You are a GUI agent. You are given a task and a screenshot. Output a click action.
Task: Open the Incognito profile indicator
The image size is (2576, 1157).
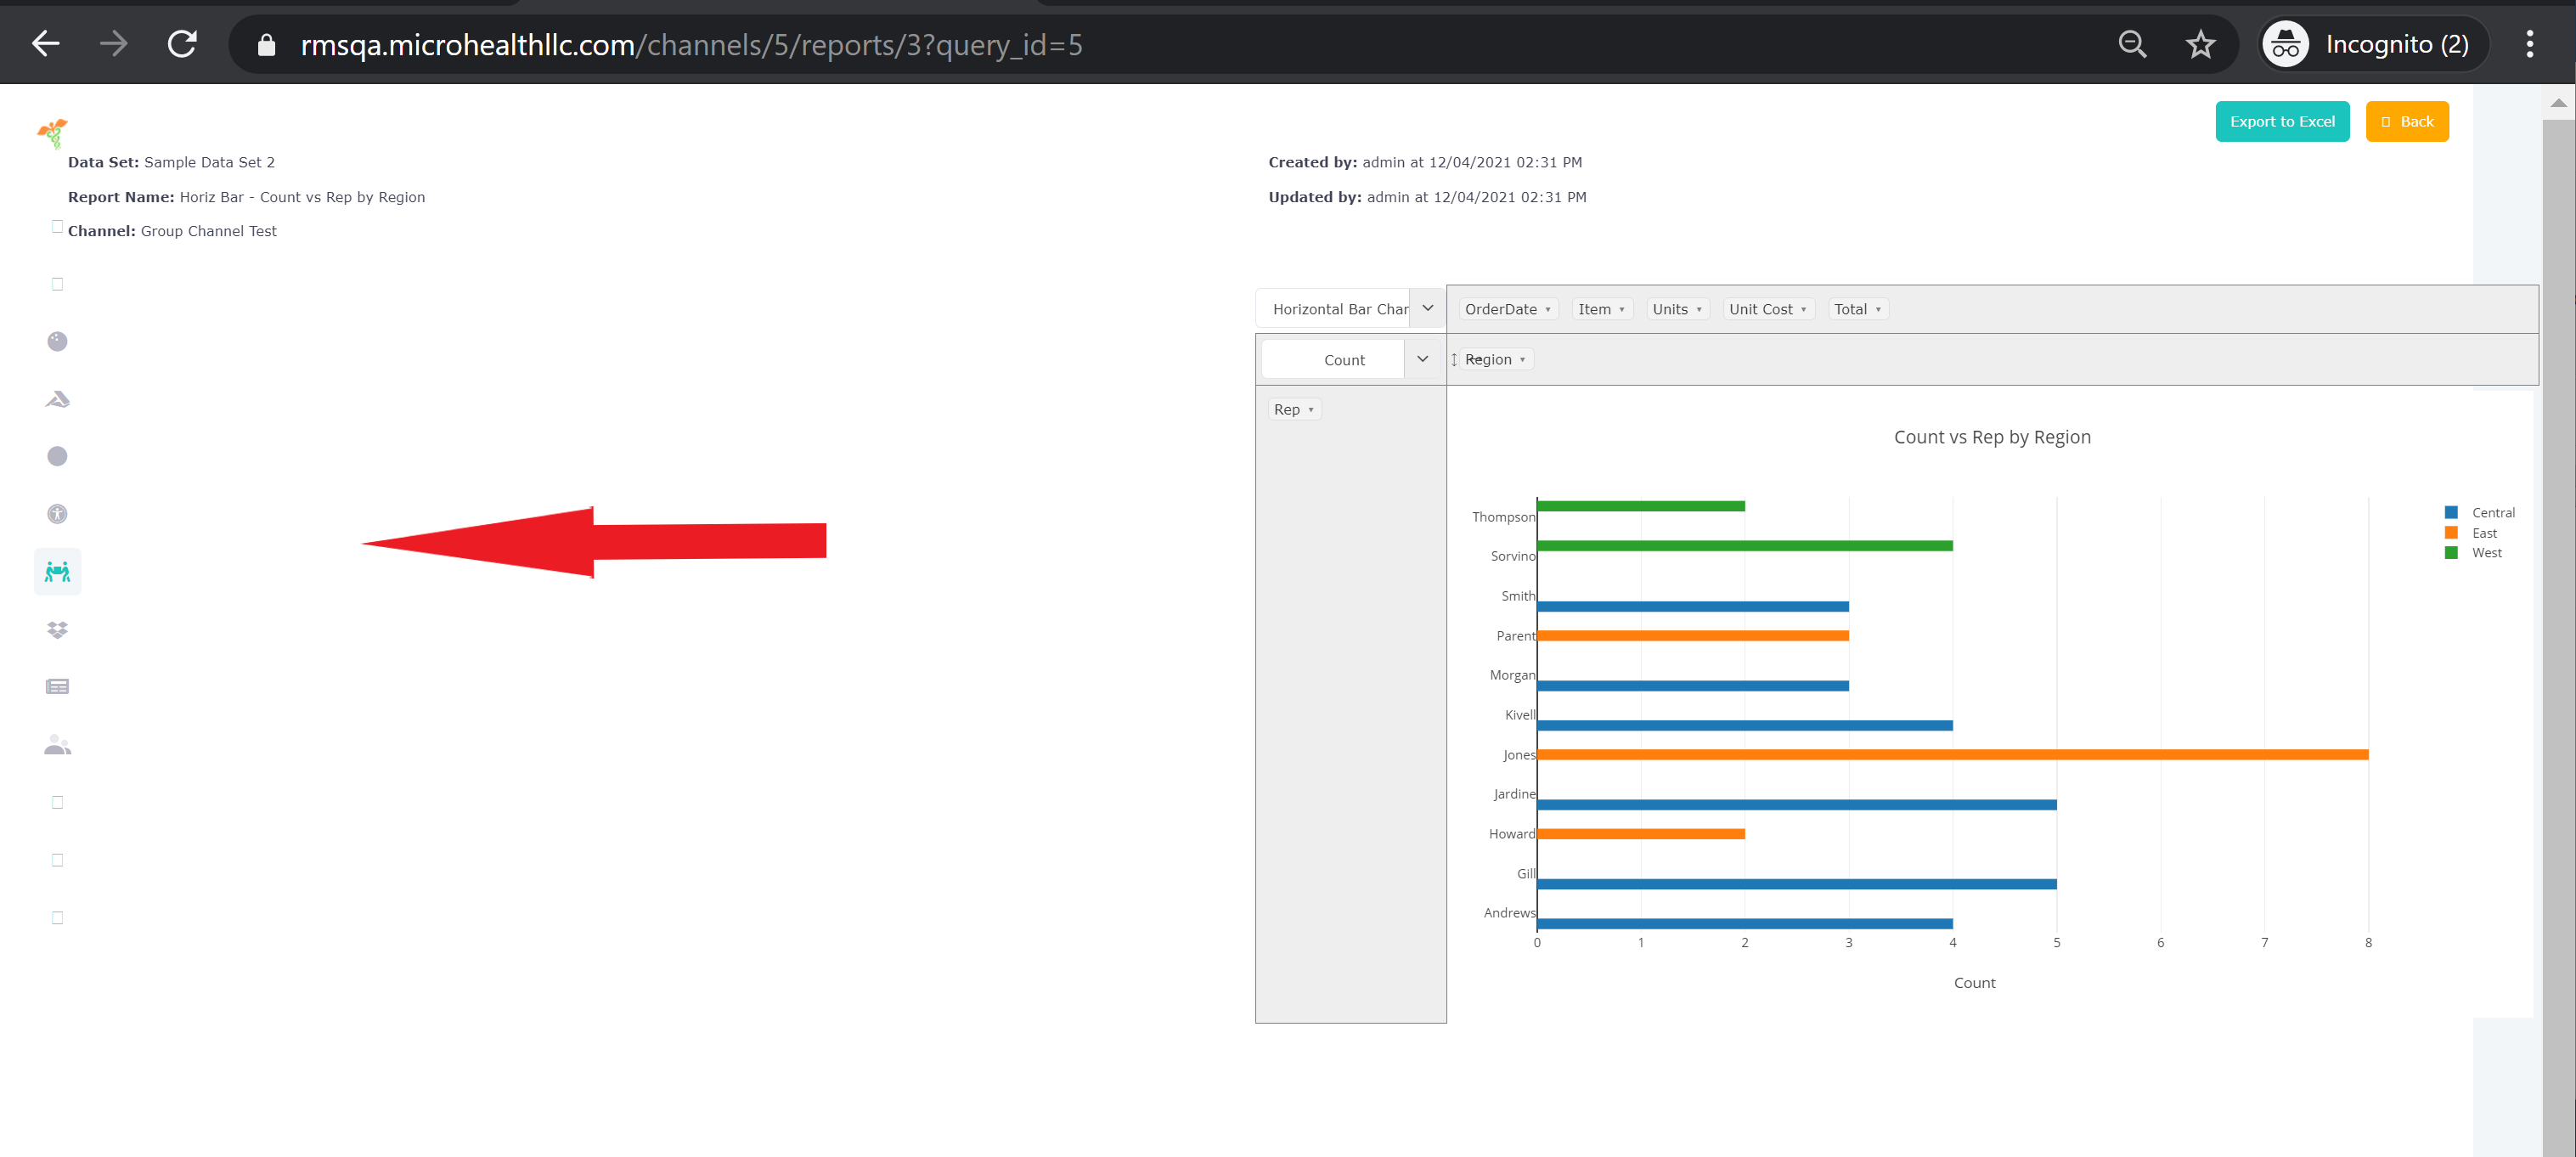2375,44
